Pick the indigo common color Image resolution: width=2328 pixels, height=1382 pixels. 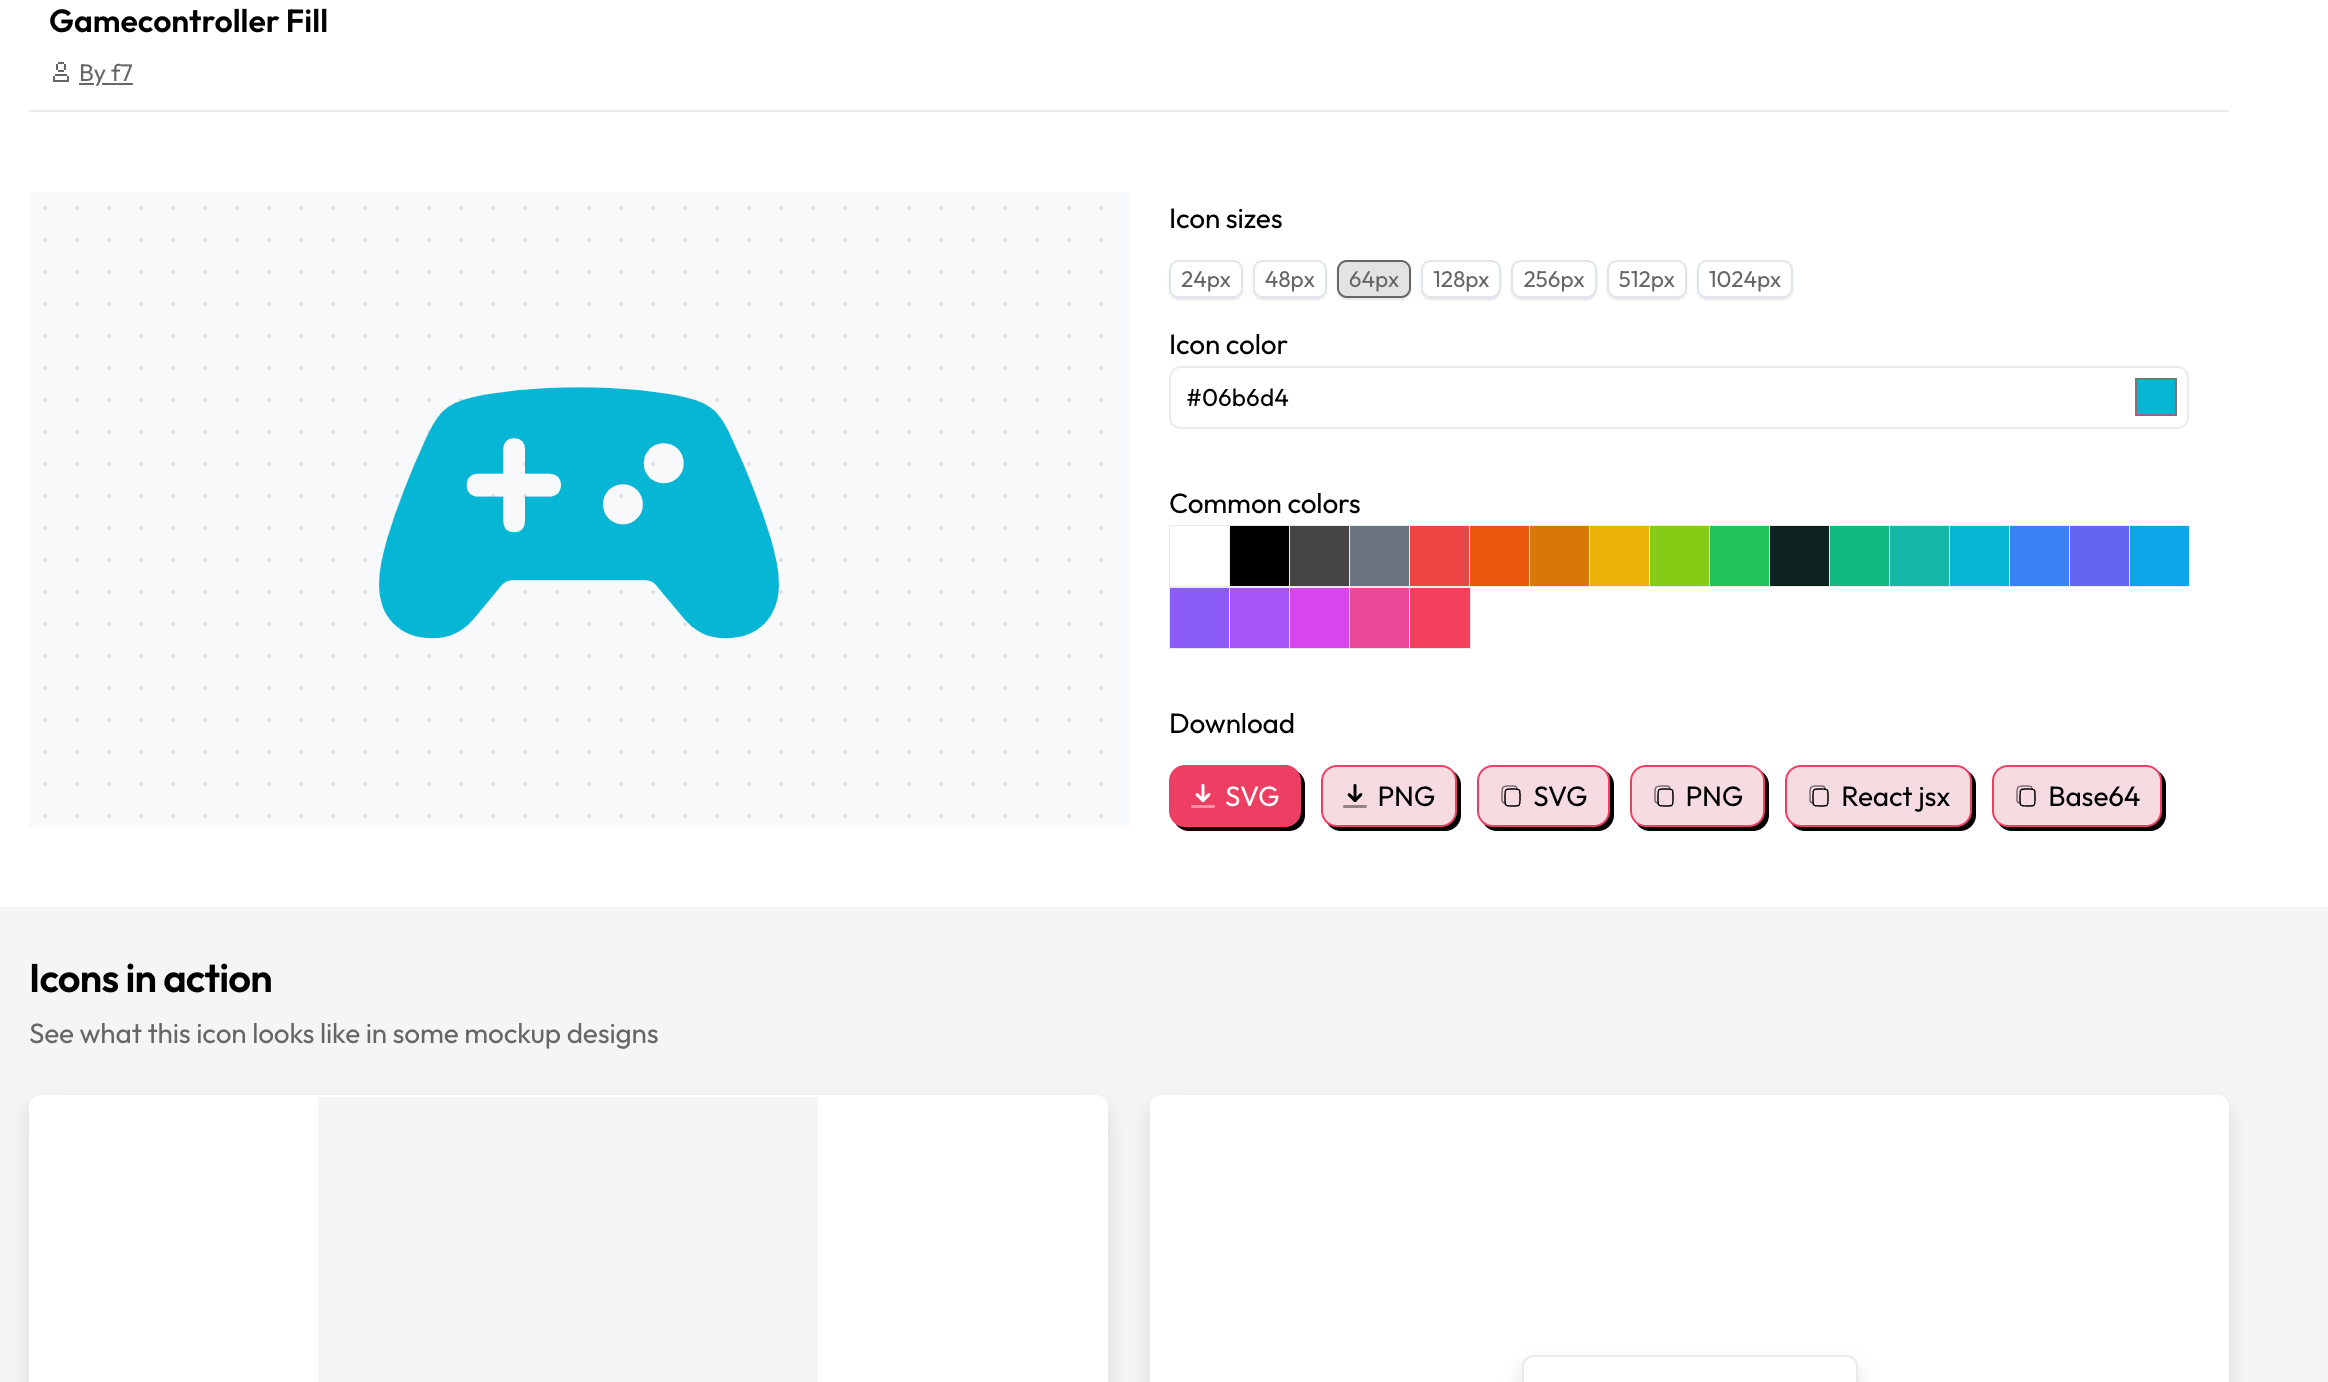[x=2100, y=556]
